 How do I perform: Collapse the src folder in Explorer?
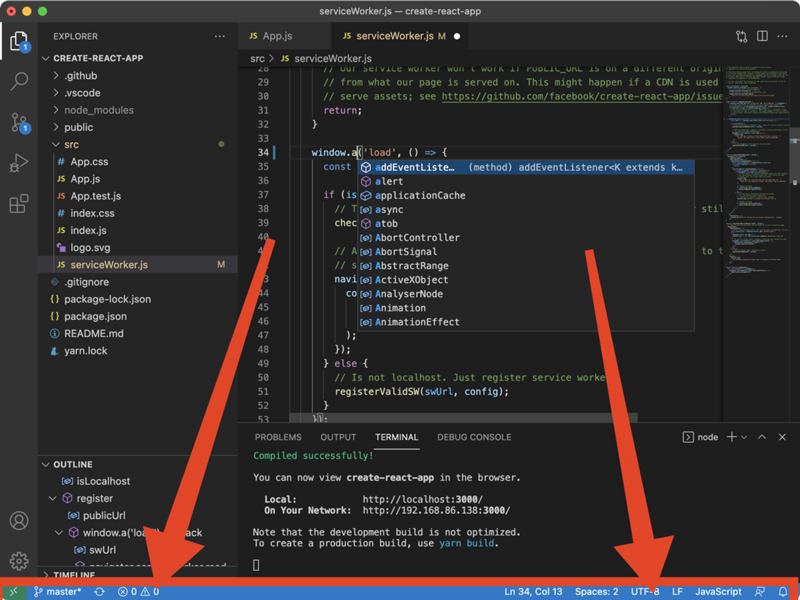71,145
